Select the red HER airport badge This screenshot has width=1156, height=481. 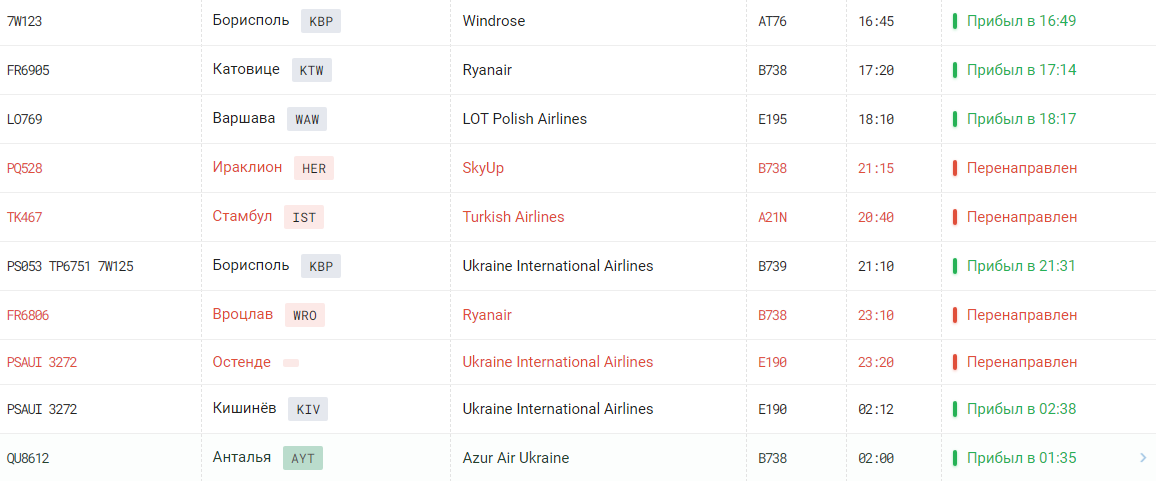pos(314,168)
